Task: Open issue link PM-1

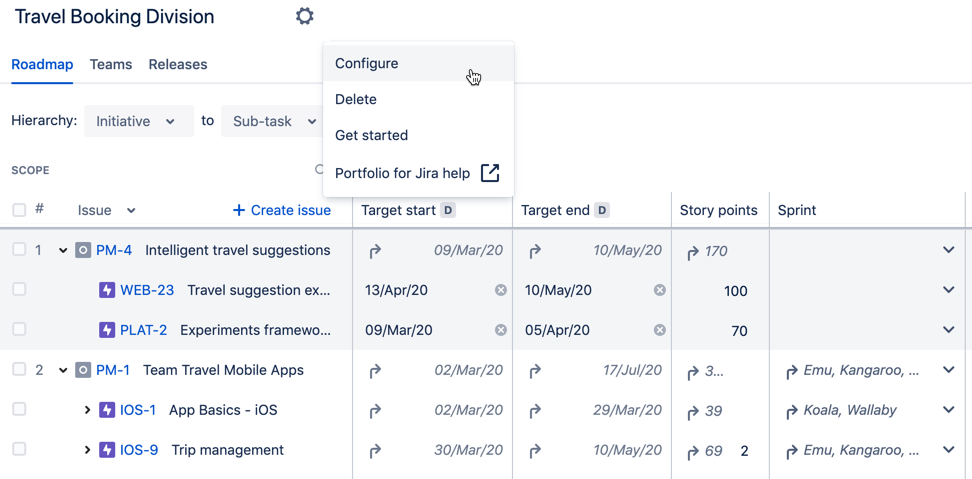Action: tap(113, 371)
